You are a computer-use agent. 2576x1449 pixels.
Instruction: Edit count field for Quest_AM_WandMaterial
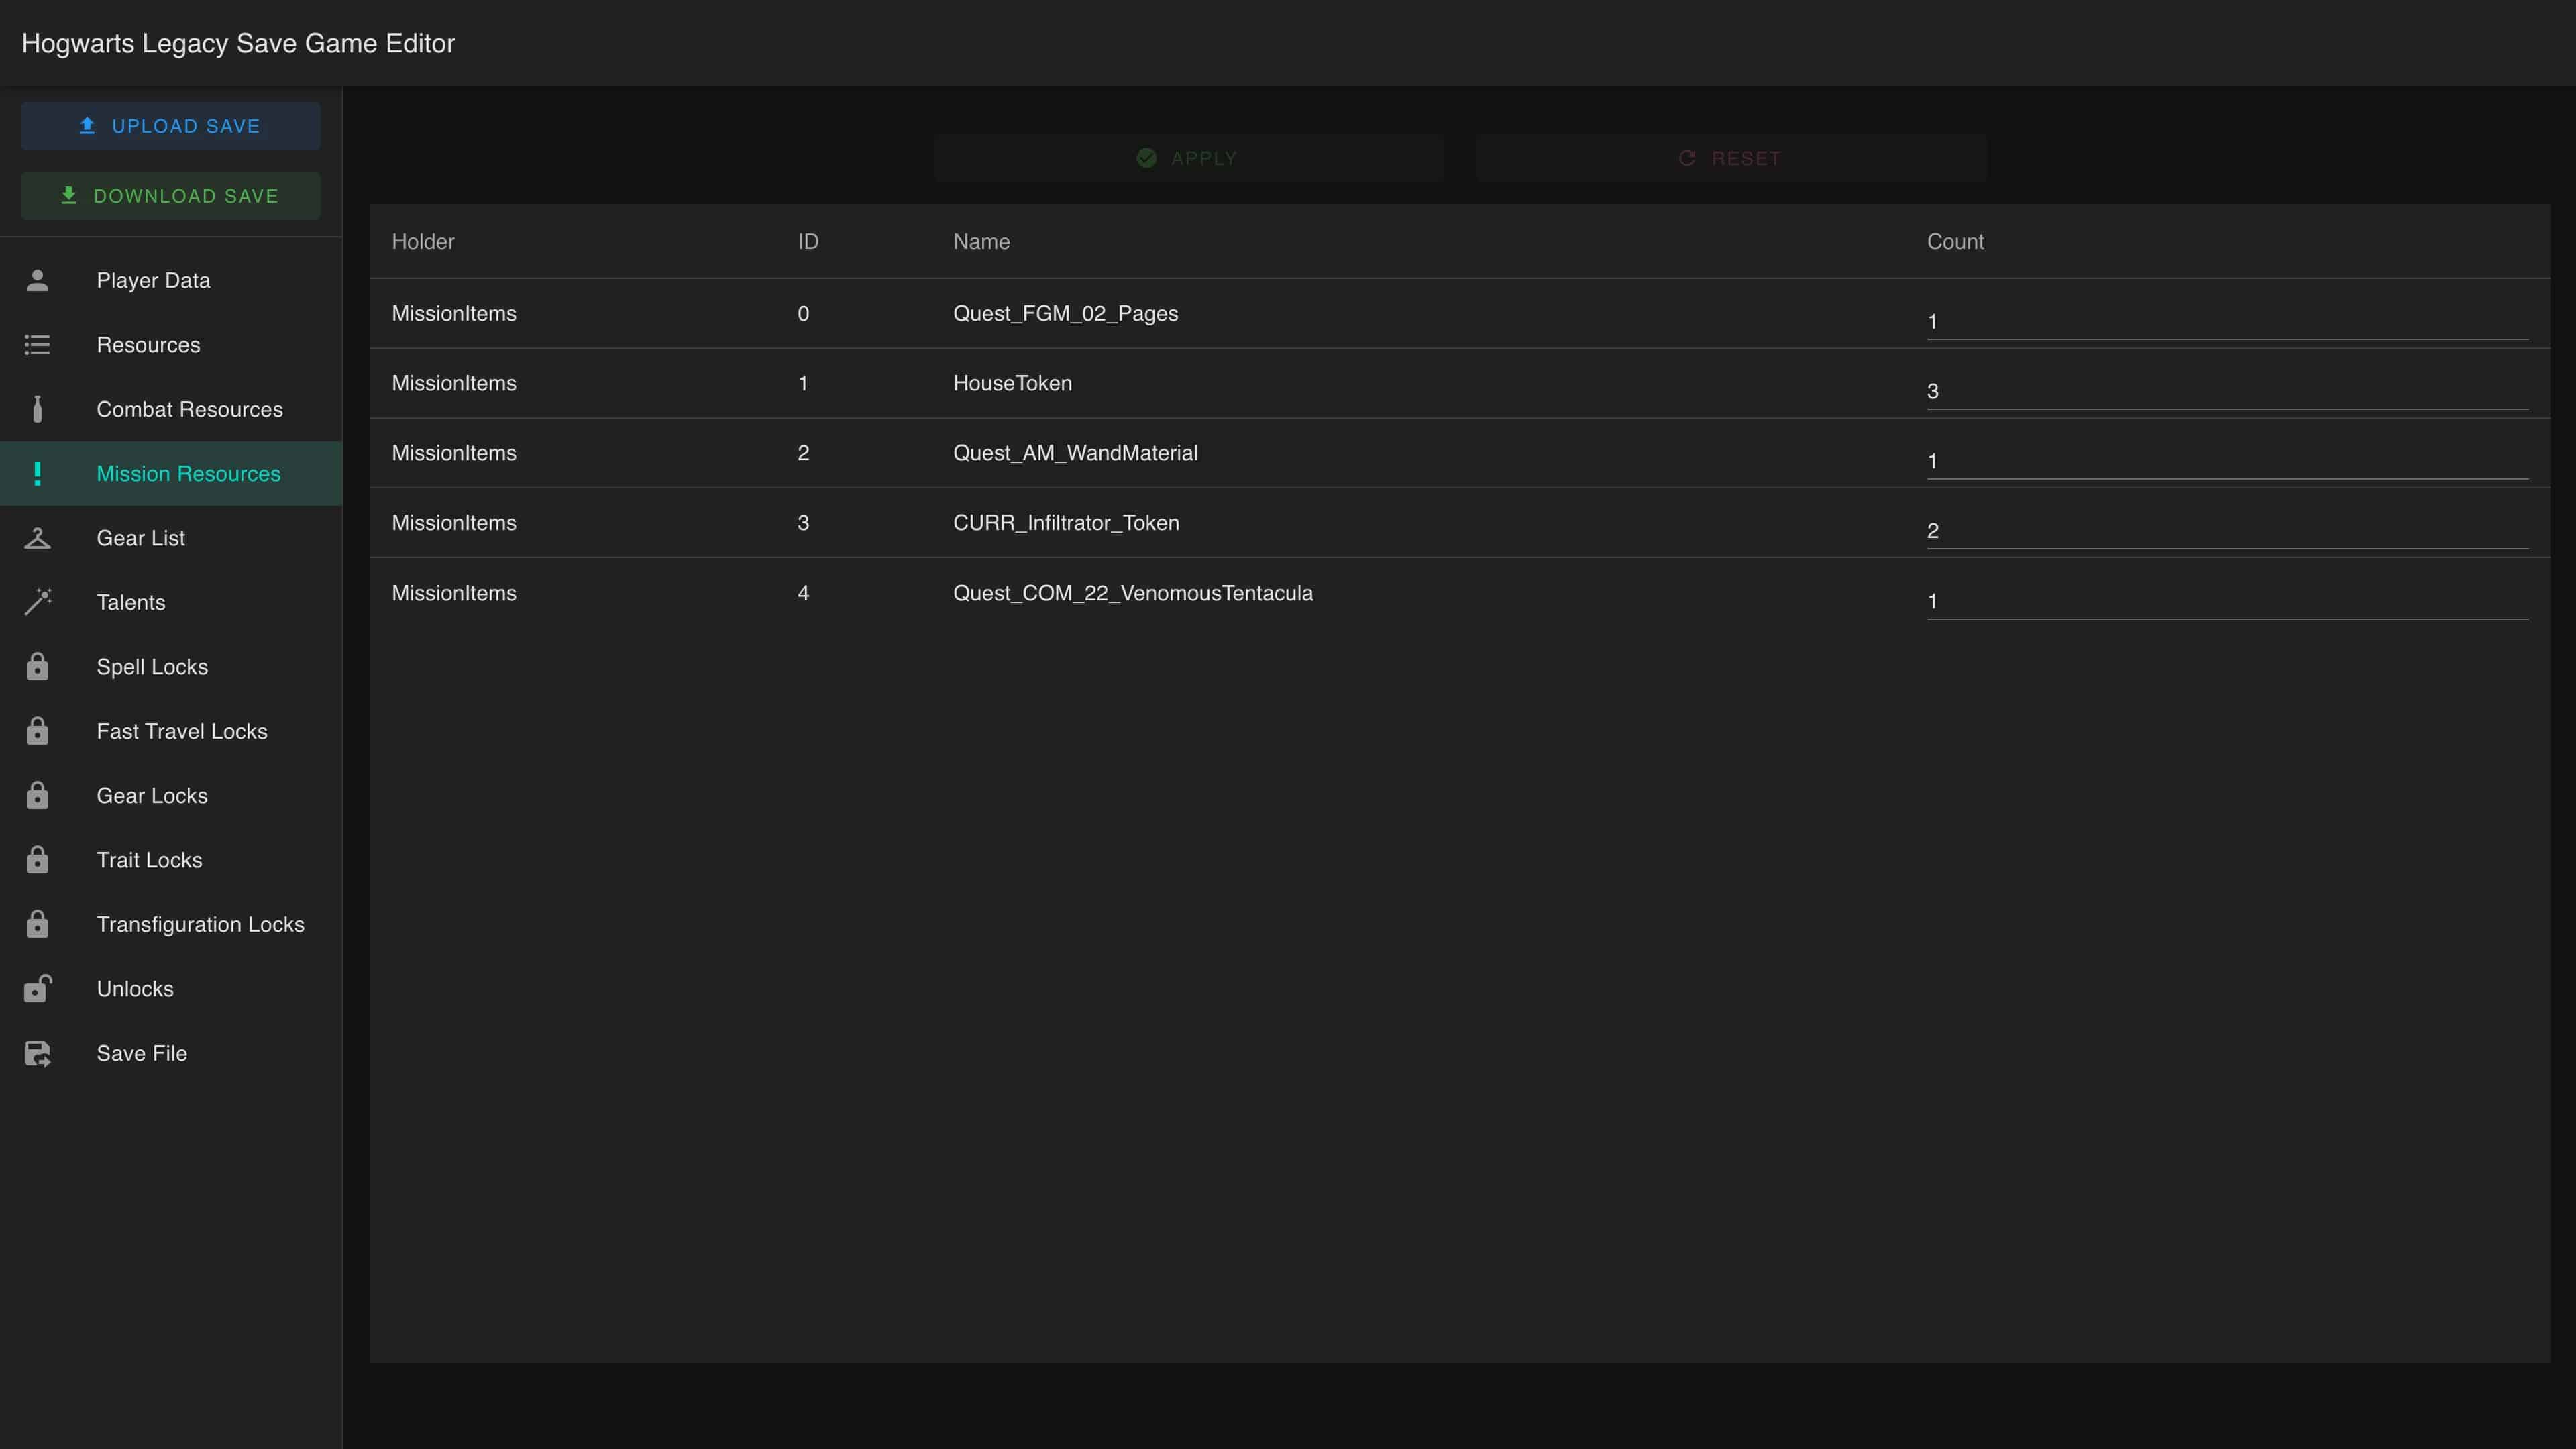[2227, 461]
